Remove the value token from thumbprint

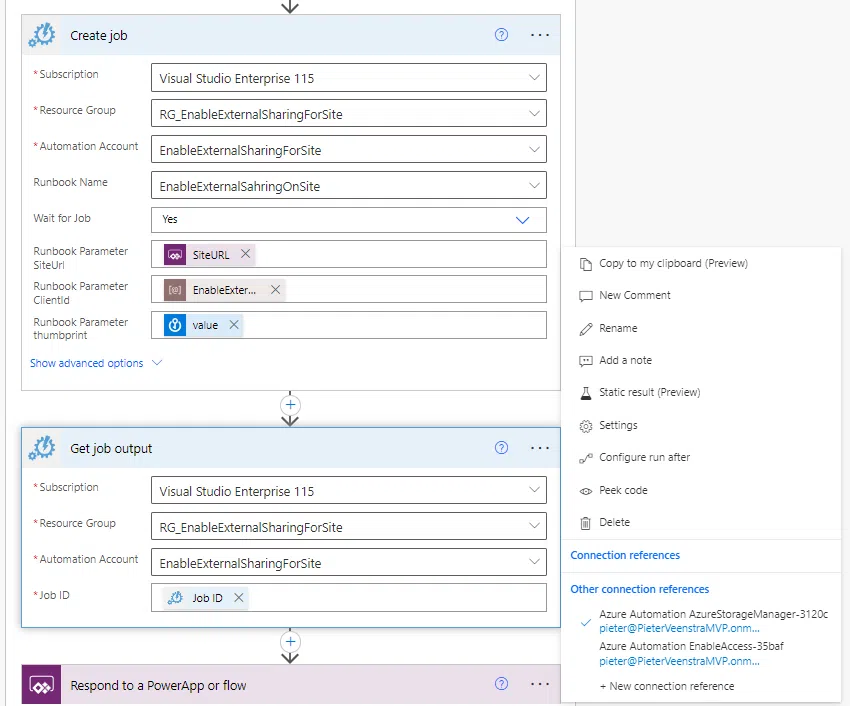[x=234, y=325]
